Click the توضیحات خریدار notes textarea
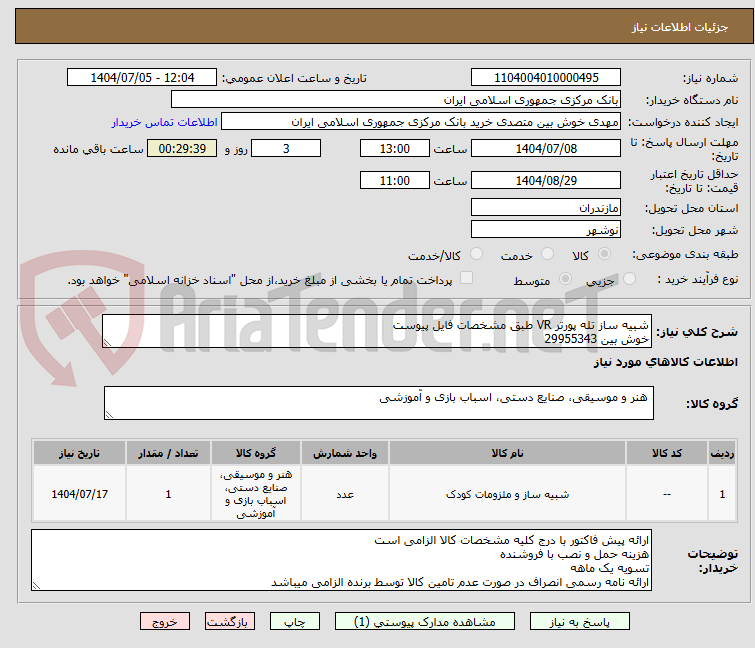755x648 pixels. pos(341,560)
